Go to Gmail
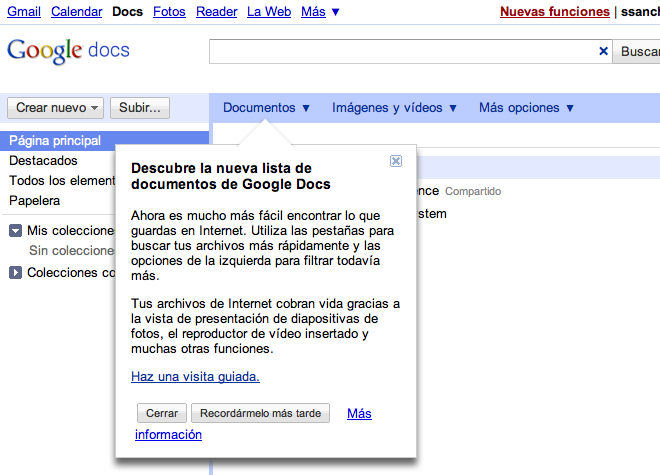This screenshot has height=475, width=660. 24,12
